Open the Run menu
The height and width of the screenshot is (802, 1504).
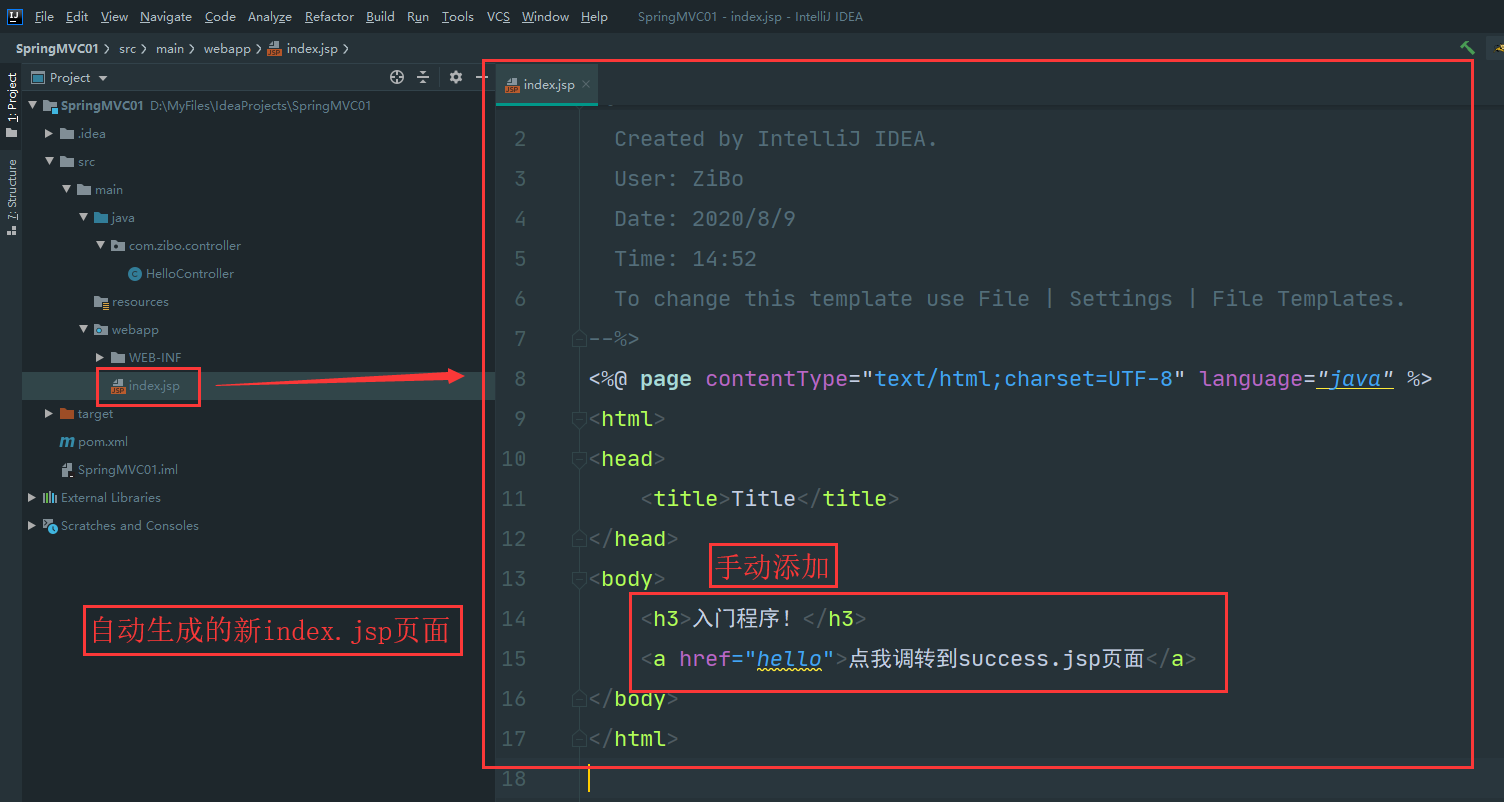pos(418,17)
